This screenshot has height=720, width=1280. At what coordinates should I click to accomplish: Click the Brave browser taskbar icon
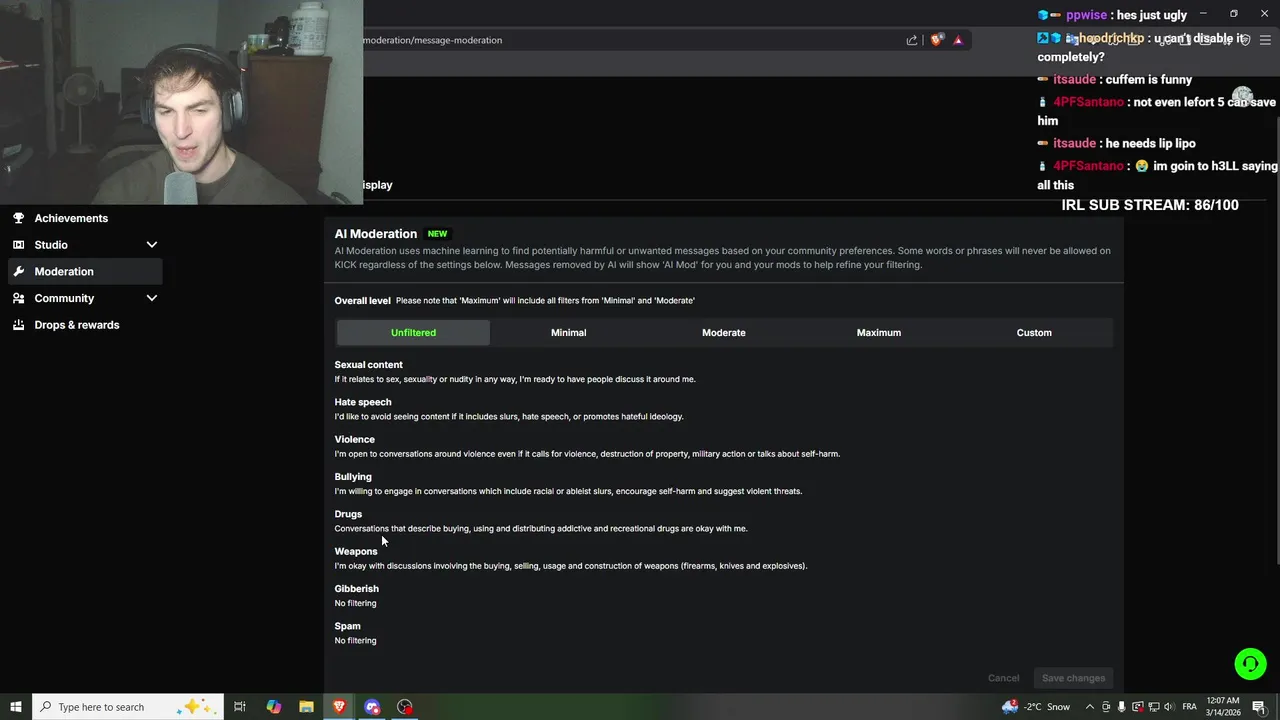coord(339,707)
